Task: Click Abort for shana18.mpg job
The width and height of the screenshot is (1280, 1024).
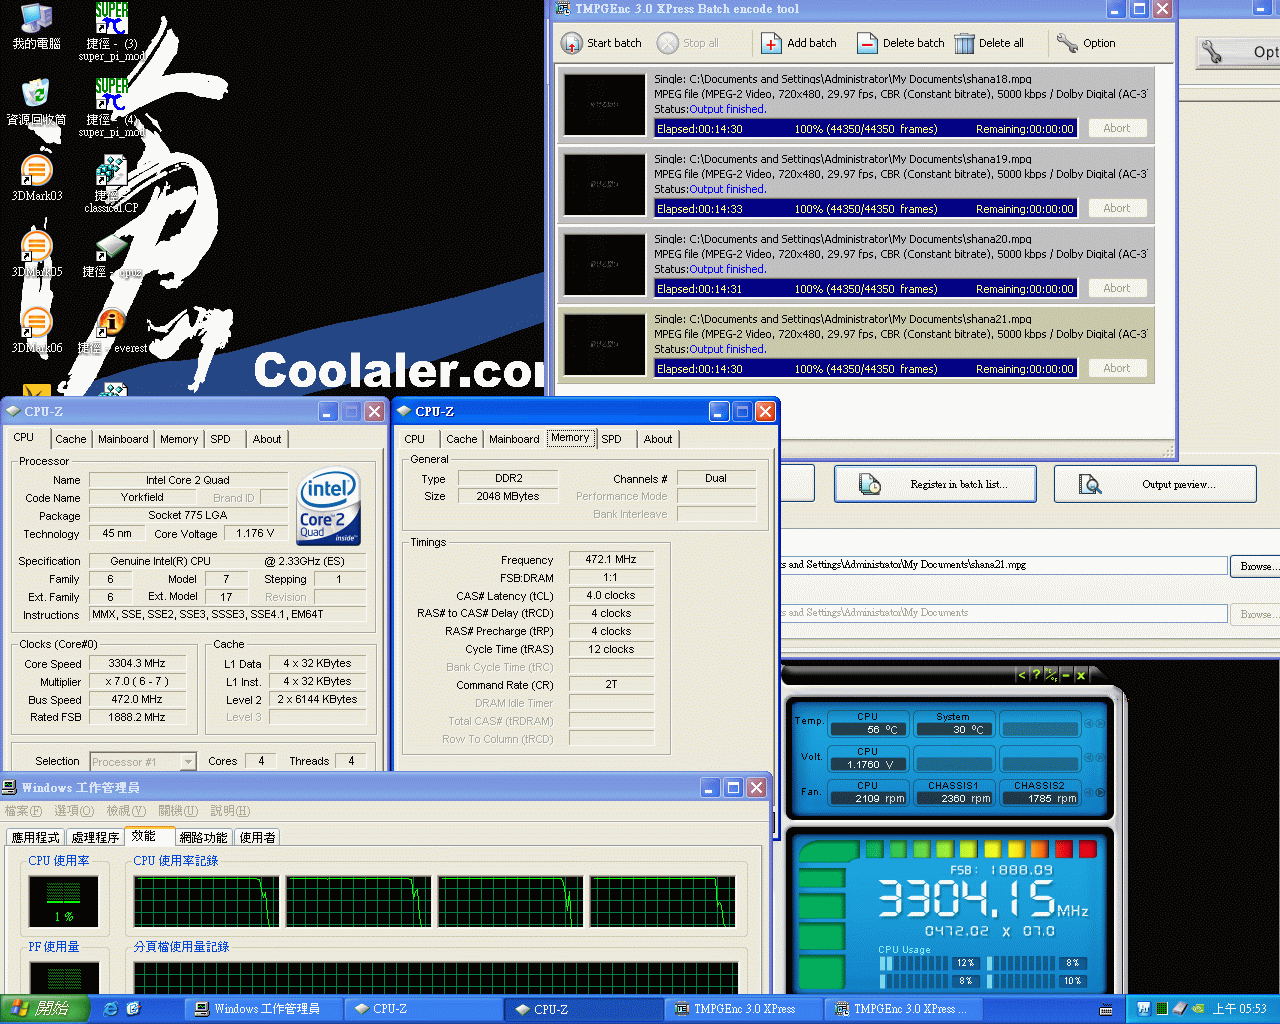Action: coord(1117,128)
